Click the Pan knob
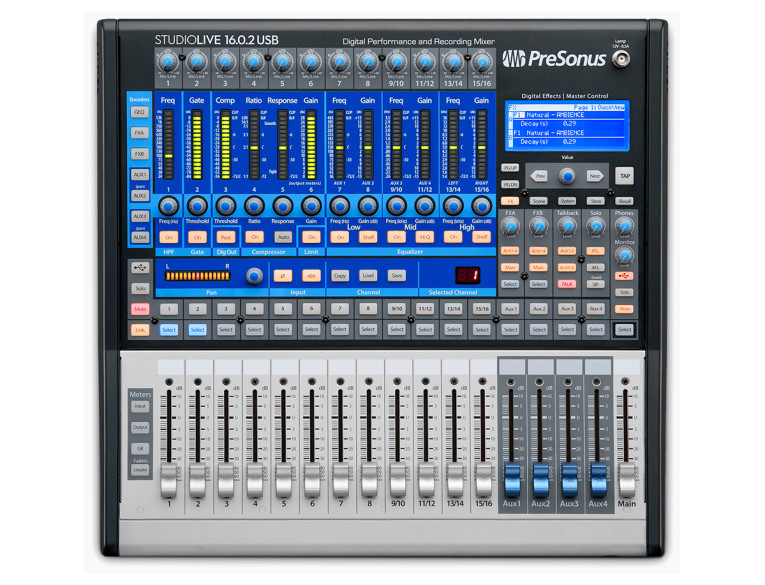 coord(254,276)
